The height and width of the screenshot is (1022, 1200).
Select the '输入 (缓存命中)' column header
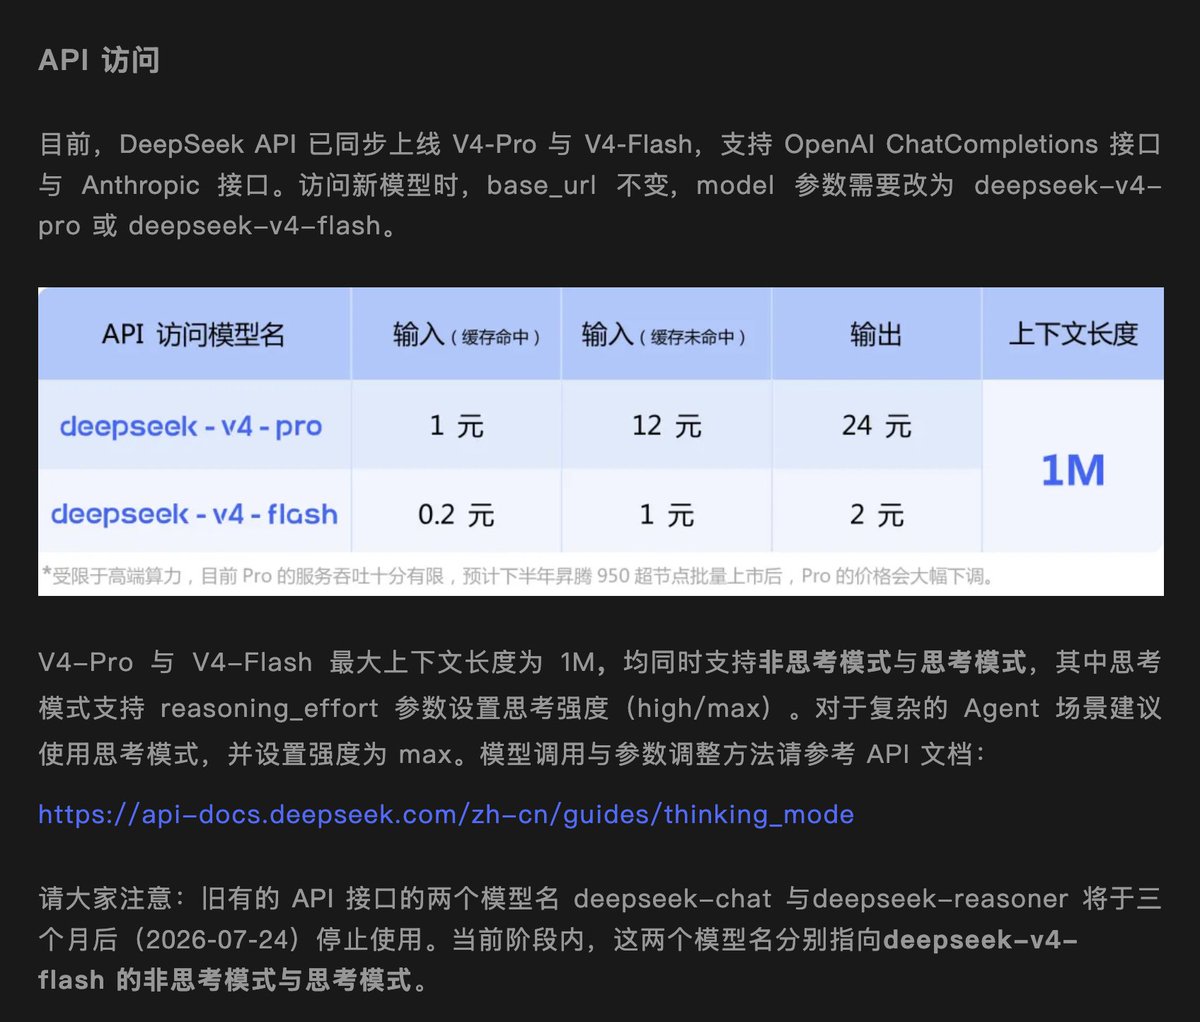pyautogui.click(x=466, y=335)
